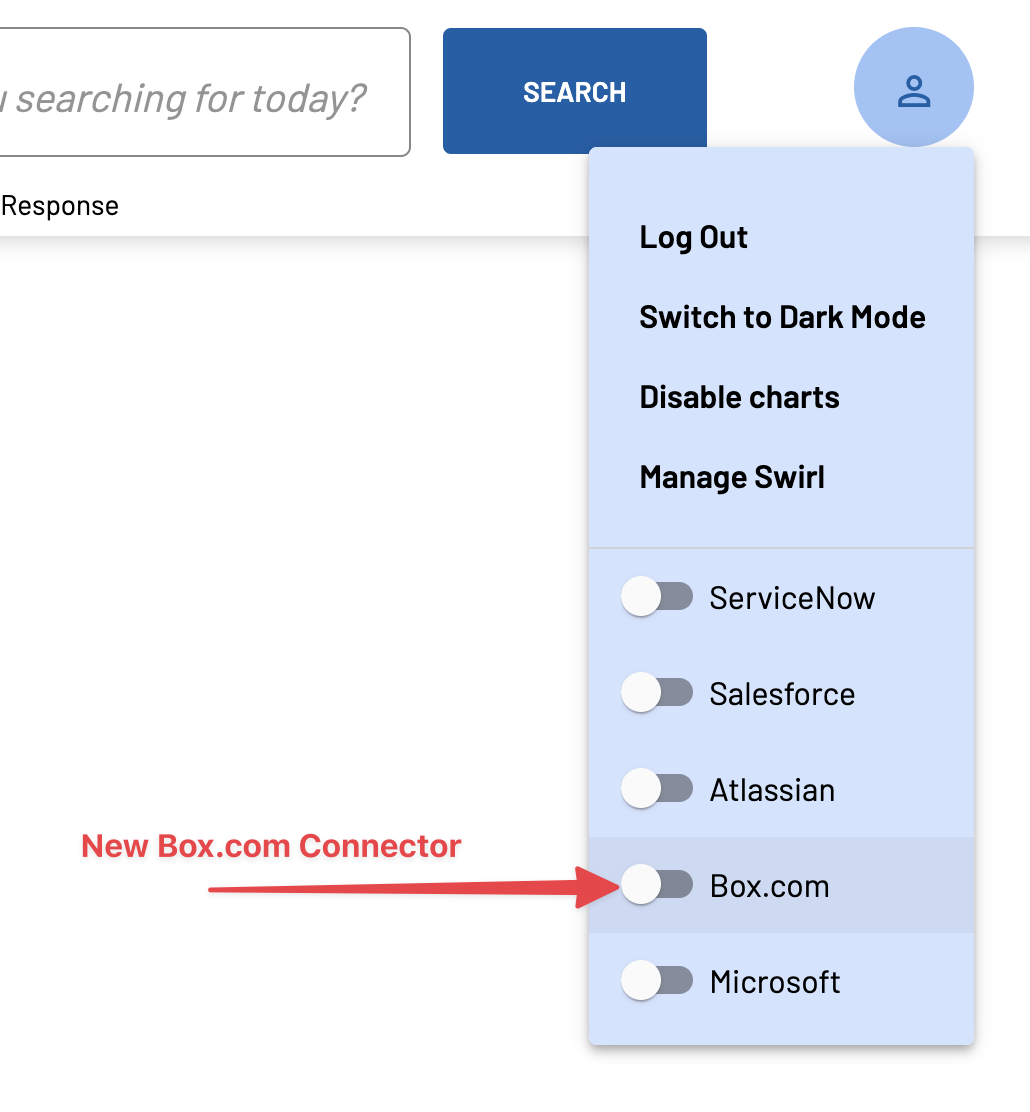Click the Box.com label text
Image resolution: width=1030 pixels, height=1112 pixels.
(770, 886)
